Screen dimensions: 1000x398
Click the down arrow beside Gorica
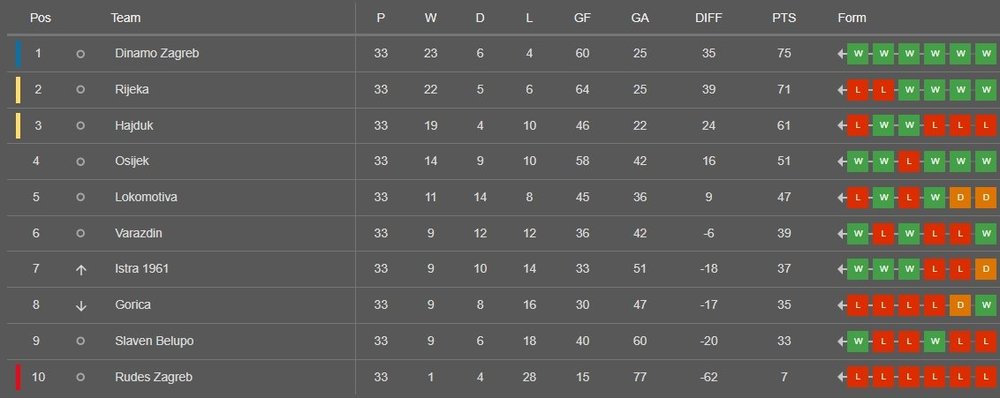tap(80, 306)
